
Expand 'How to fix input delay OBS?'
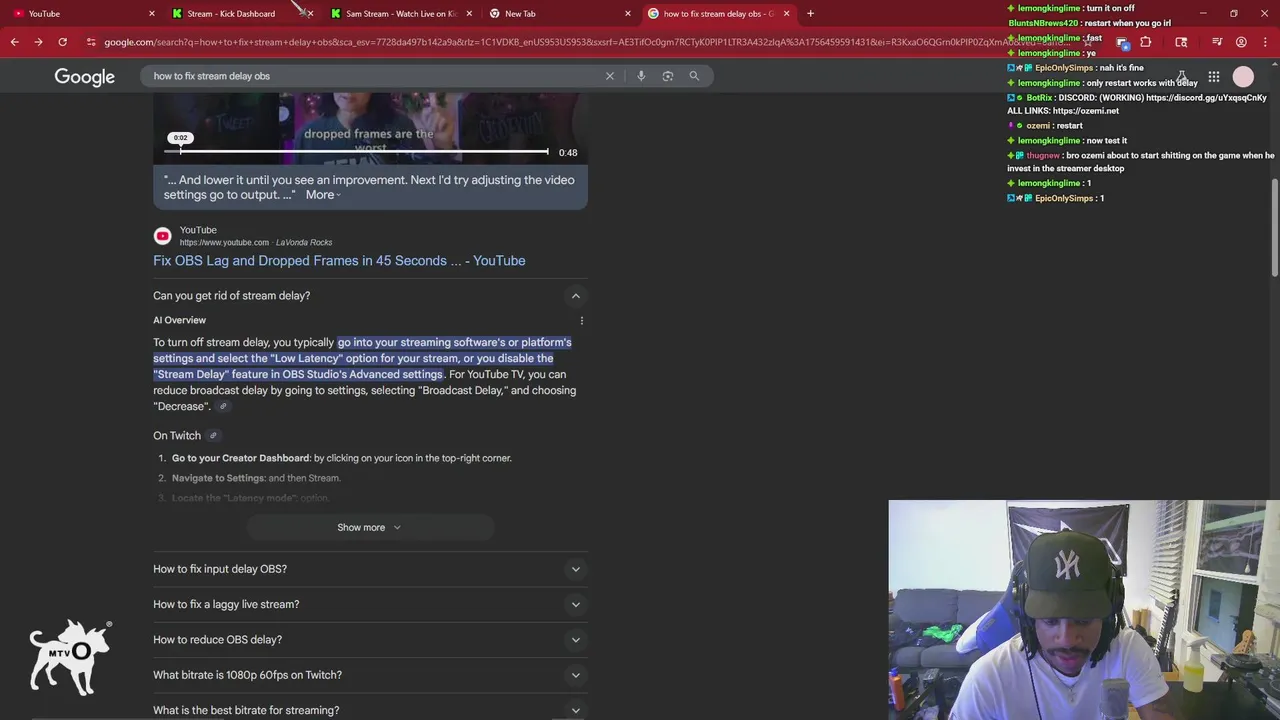click(370, 569)
